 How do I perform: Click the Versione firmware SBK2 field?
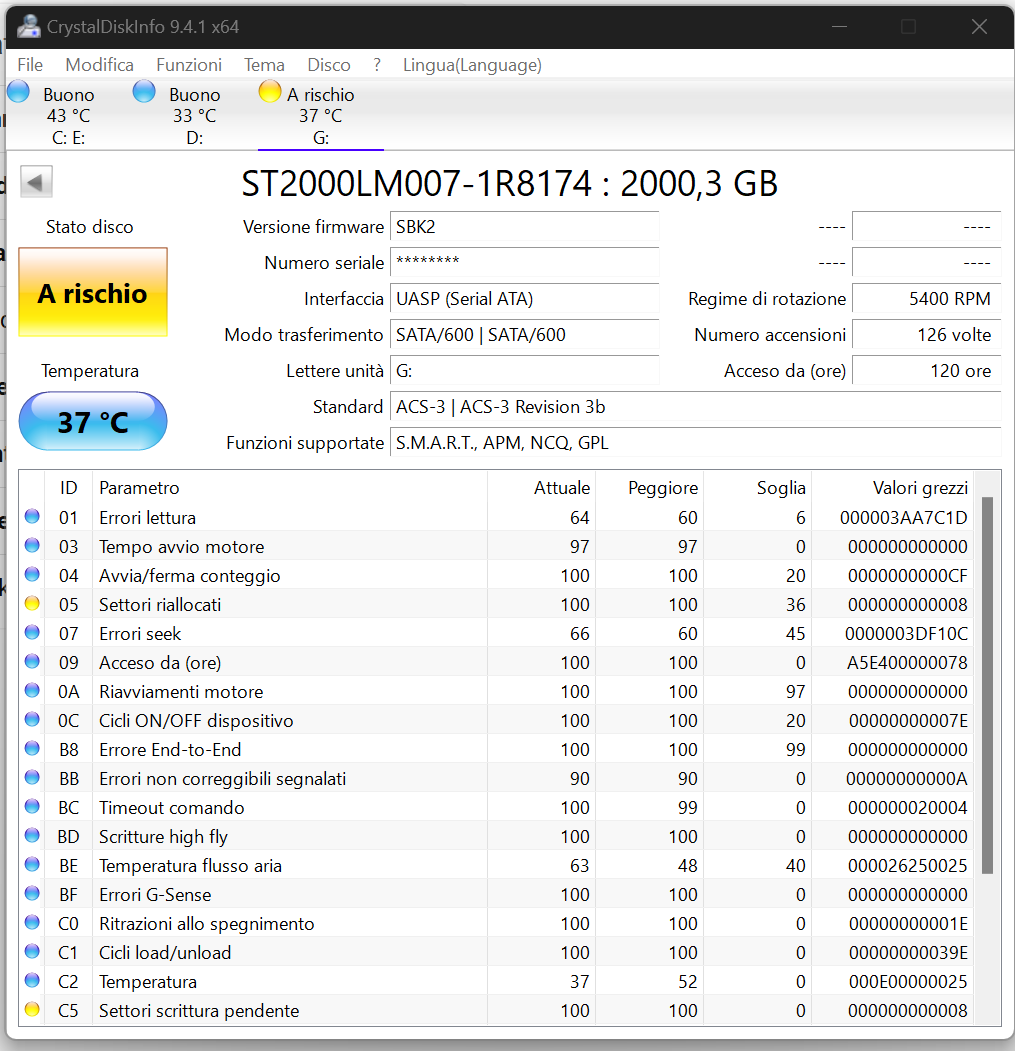[525, 227]
